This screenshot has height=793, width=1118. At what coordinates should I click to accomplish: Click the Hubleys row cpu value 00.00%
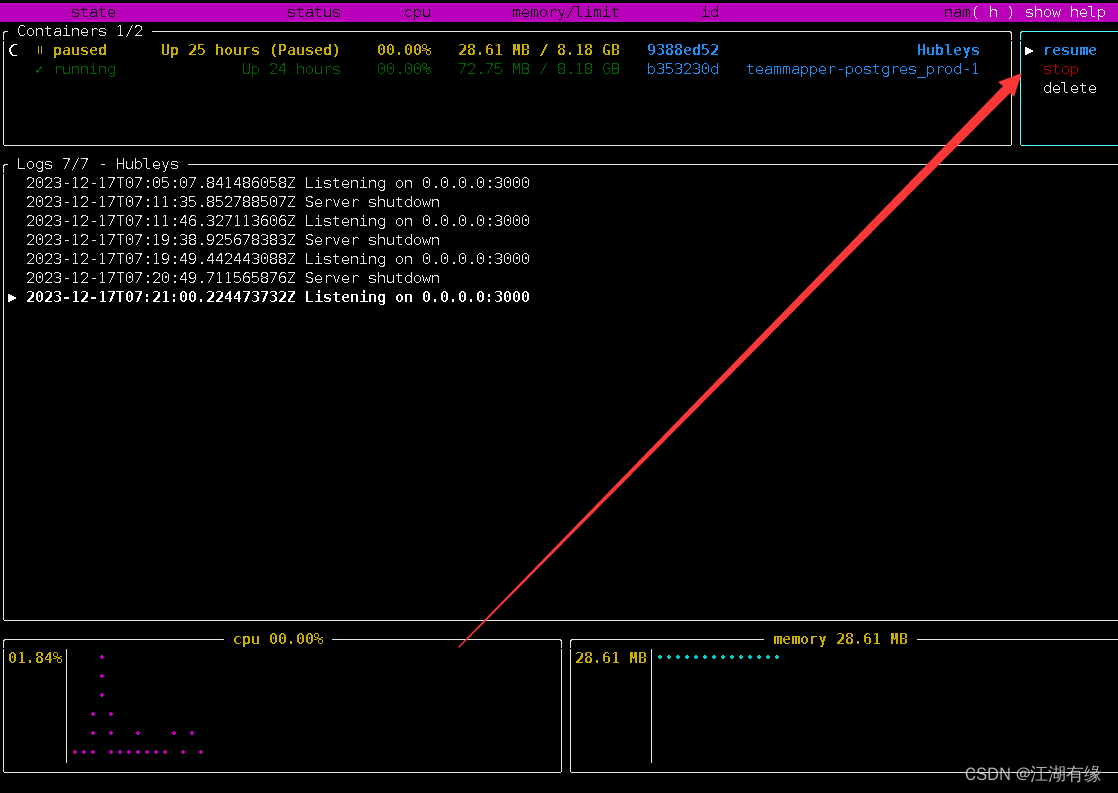tap(404, 50)
